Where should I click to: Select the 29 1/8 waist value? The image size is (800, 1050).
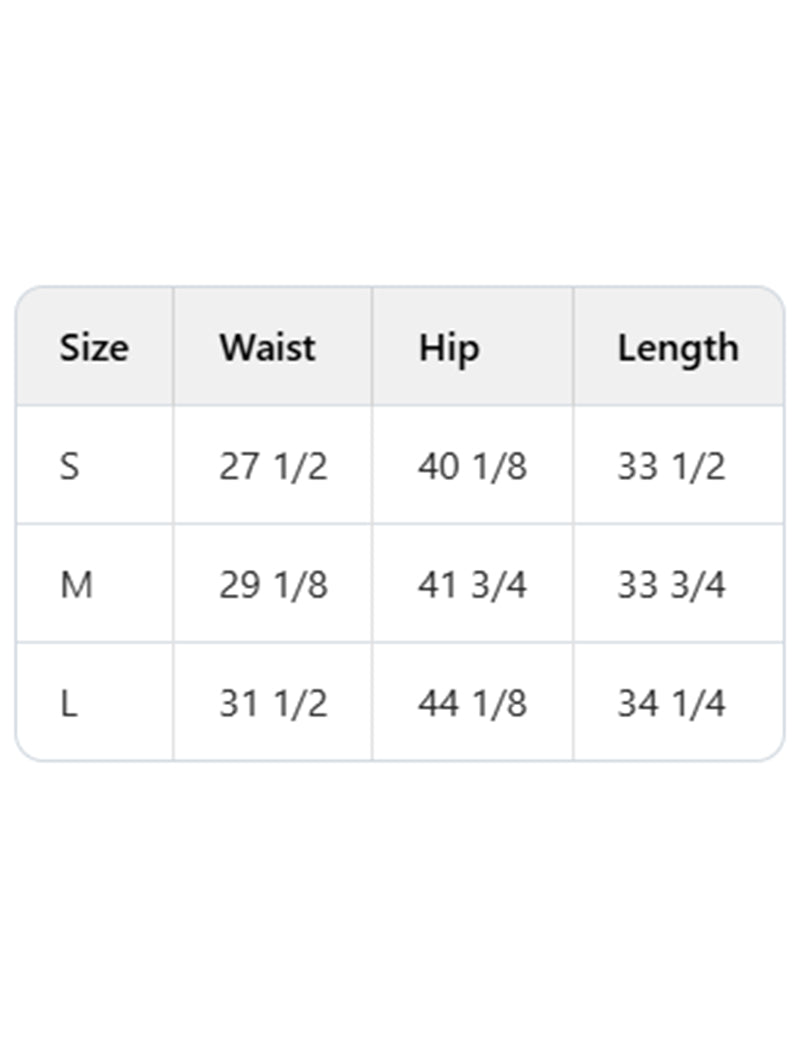[273, 585]
